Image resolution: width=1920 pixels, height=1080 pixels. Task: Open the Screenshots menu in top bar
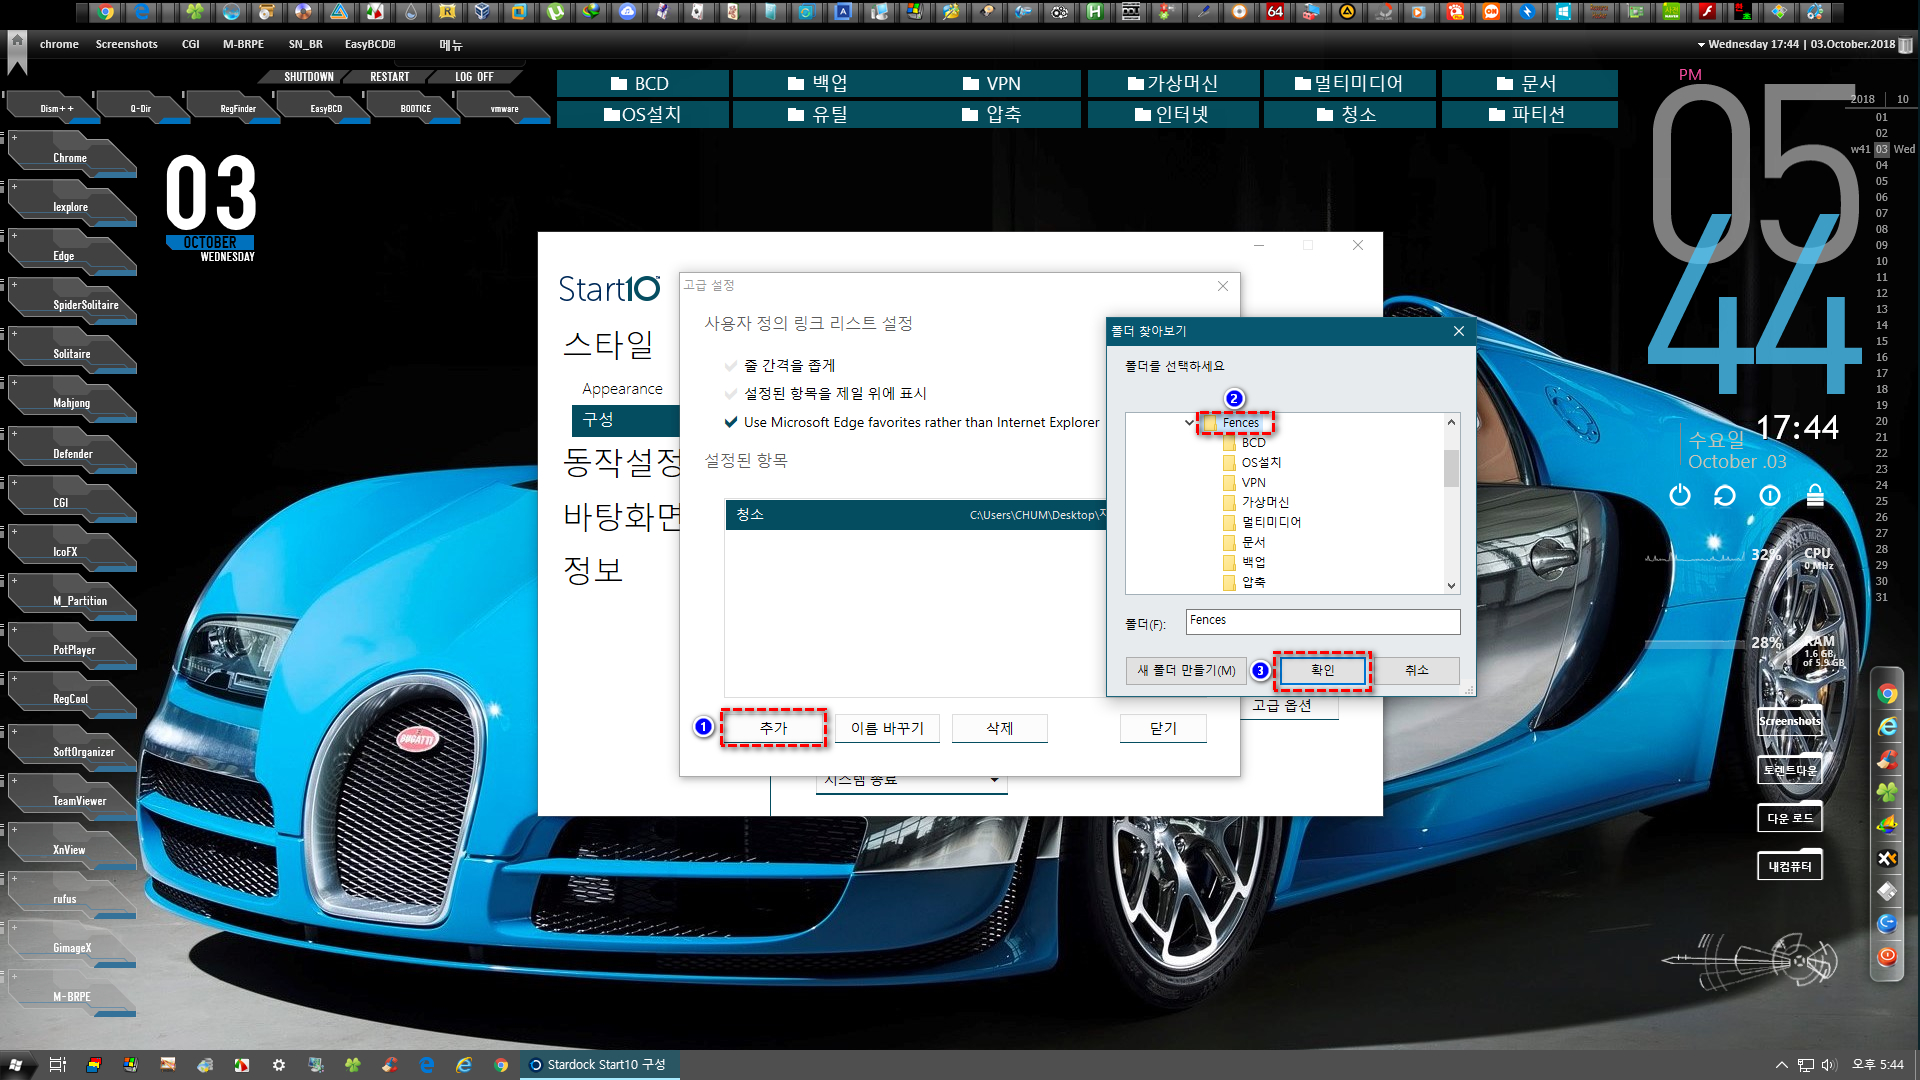pos(126,44)
